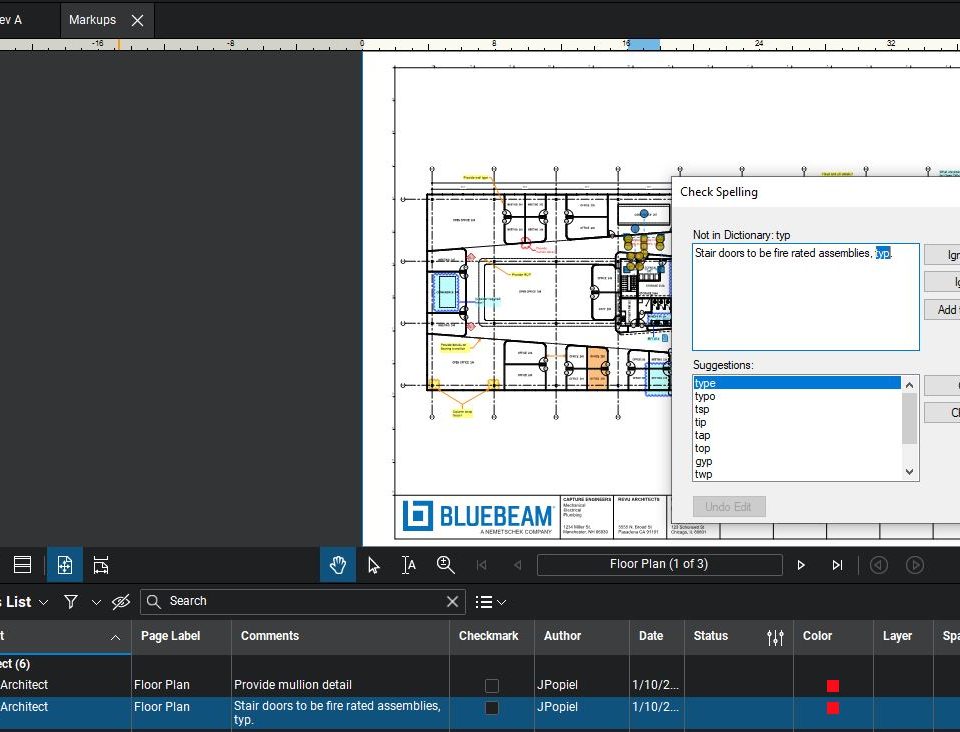Close the Markups tab

coord(138,21)
